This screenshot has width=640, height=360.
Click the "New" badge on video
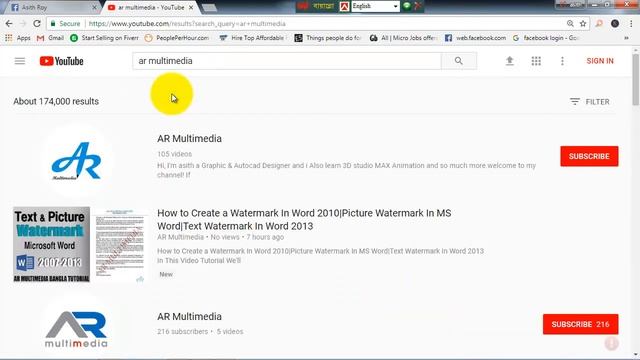[x=166, y=274]
